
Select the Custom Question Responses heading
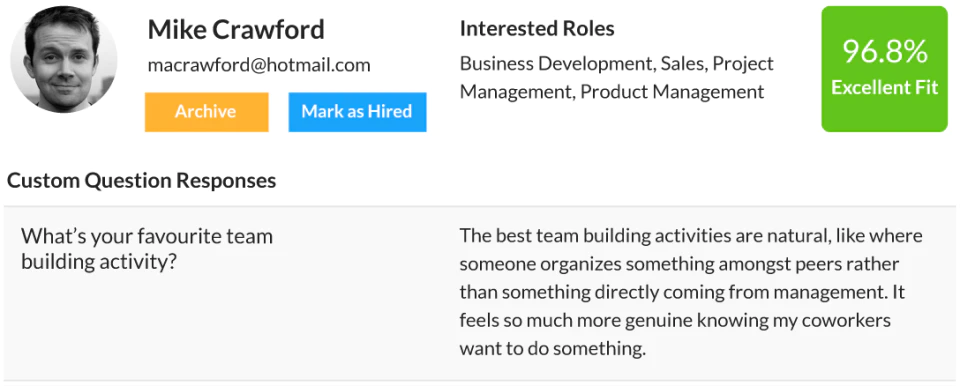141,181
